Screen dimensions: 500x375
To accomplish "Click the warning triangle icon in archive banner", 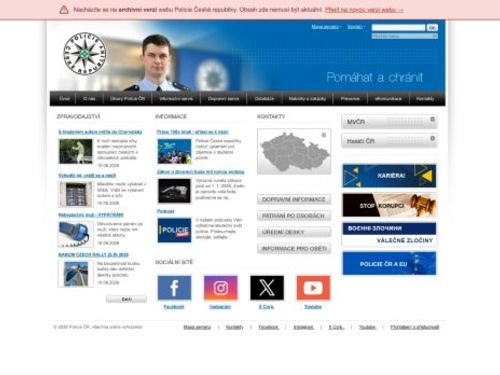I will coord(64,10).
